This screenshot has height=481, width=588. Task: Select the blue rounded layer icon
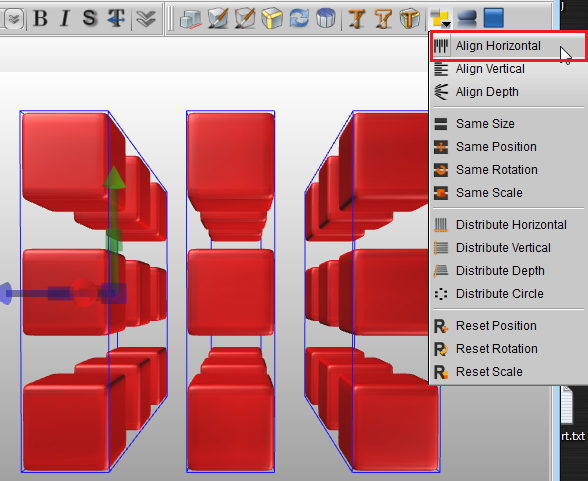tap(467, 18)
